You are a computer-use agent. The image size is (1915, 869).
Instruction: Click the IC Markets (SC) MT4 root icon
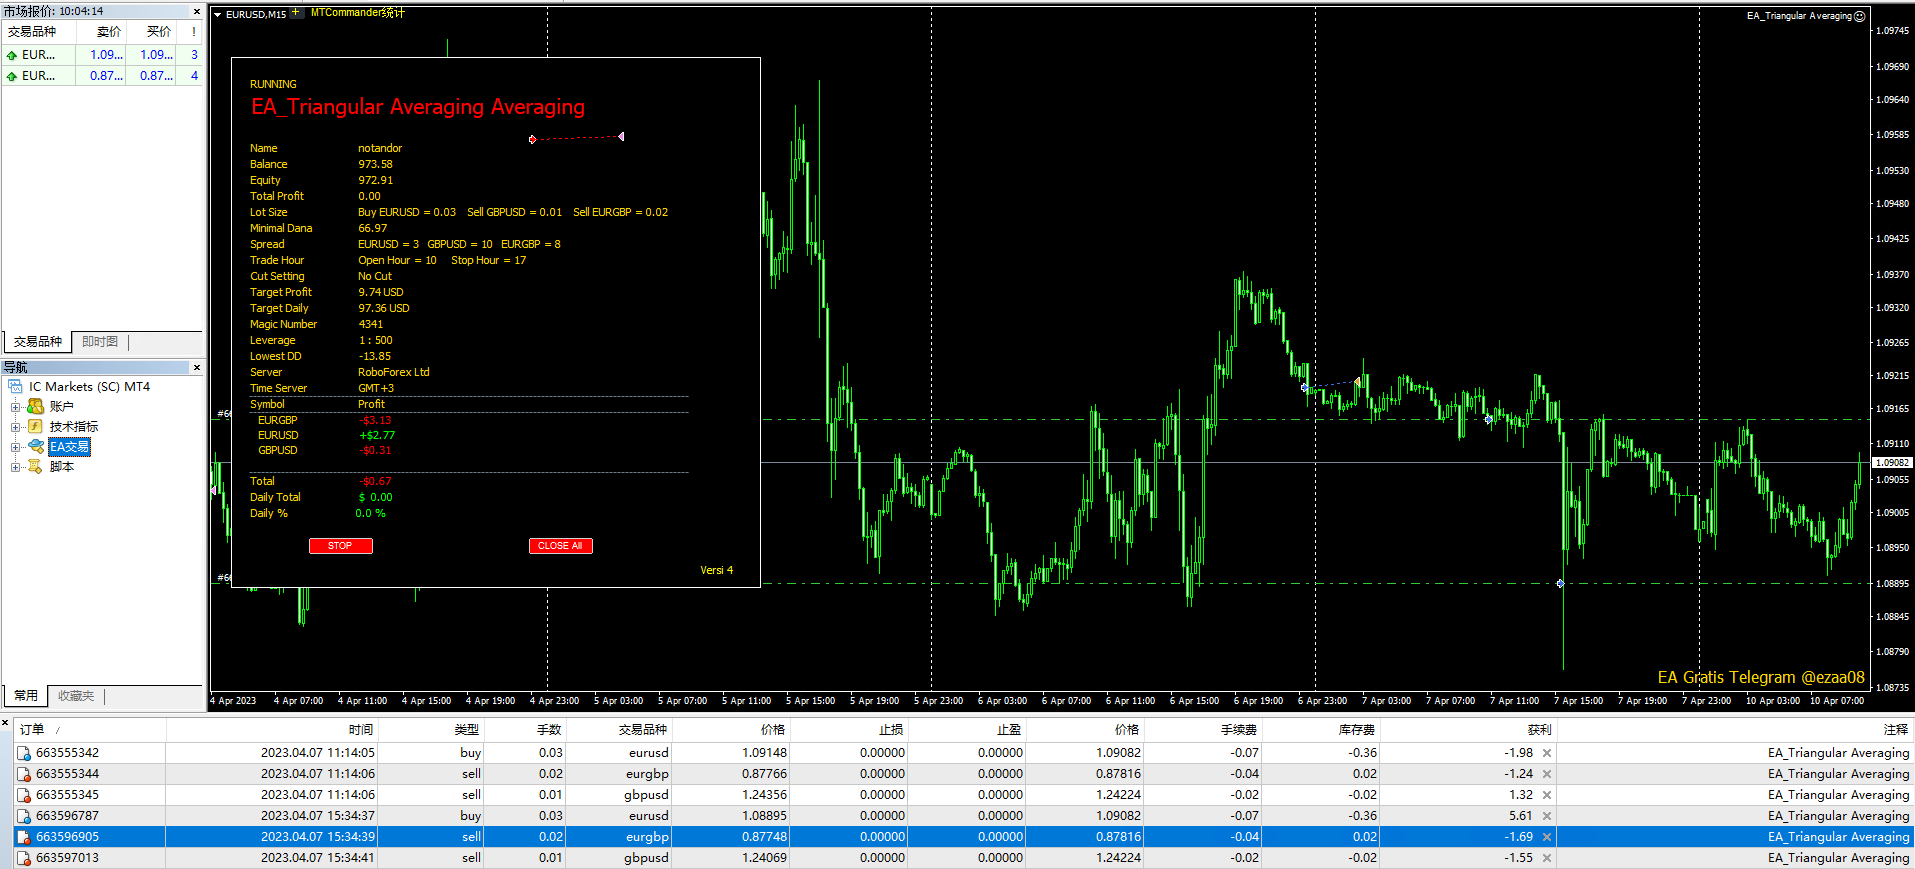(x=15, y=387)
